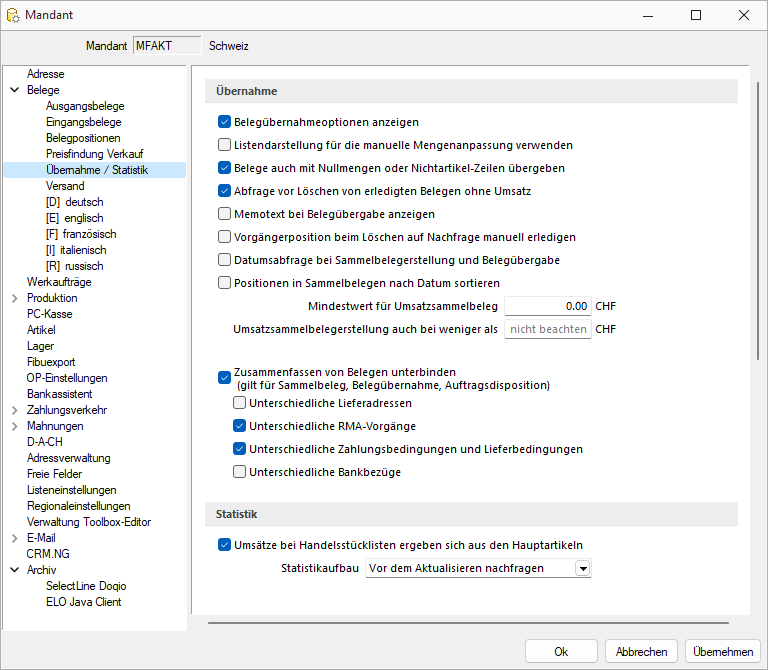The image size is (768, 670).
Task: Expand the Produktion tree node
Action: [15, 298]
